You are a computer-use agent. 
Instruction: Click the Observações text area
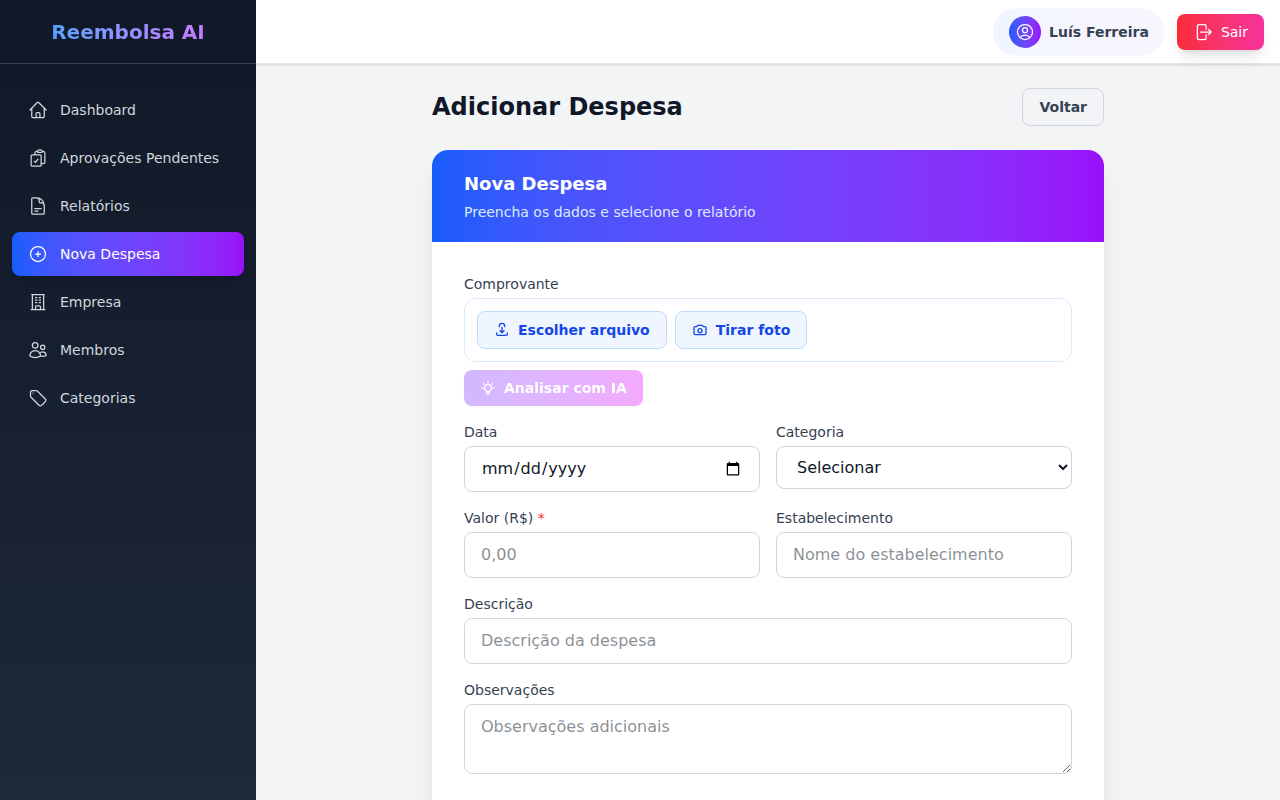(x=767, y=738)
